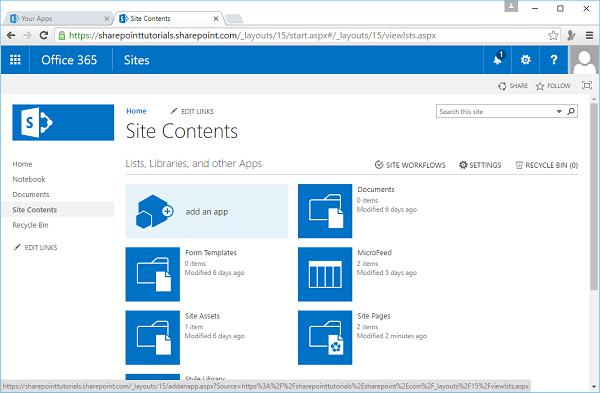Click the Home breadcrumb link
Image resolution: width=600 pixels, height=393 pixels.
[136, 111]
